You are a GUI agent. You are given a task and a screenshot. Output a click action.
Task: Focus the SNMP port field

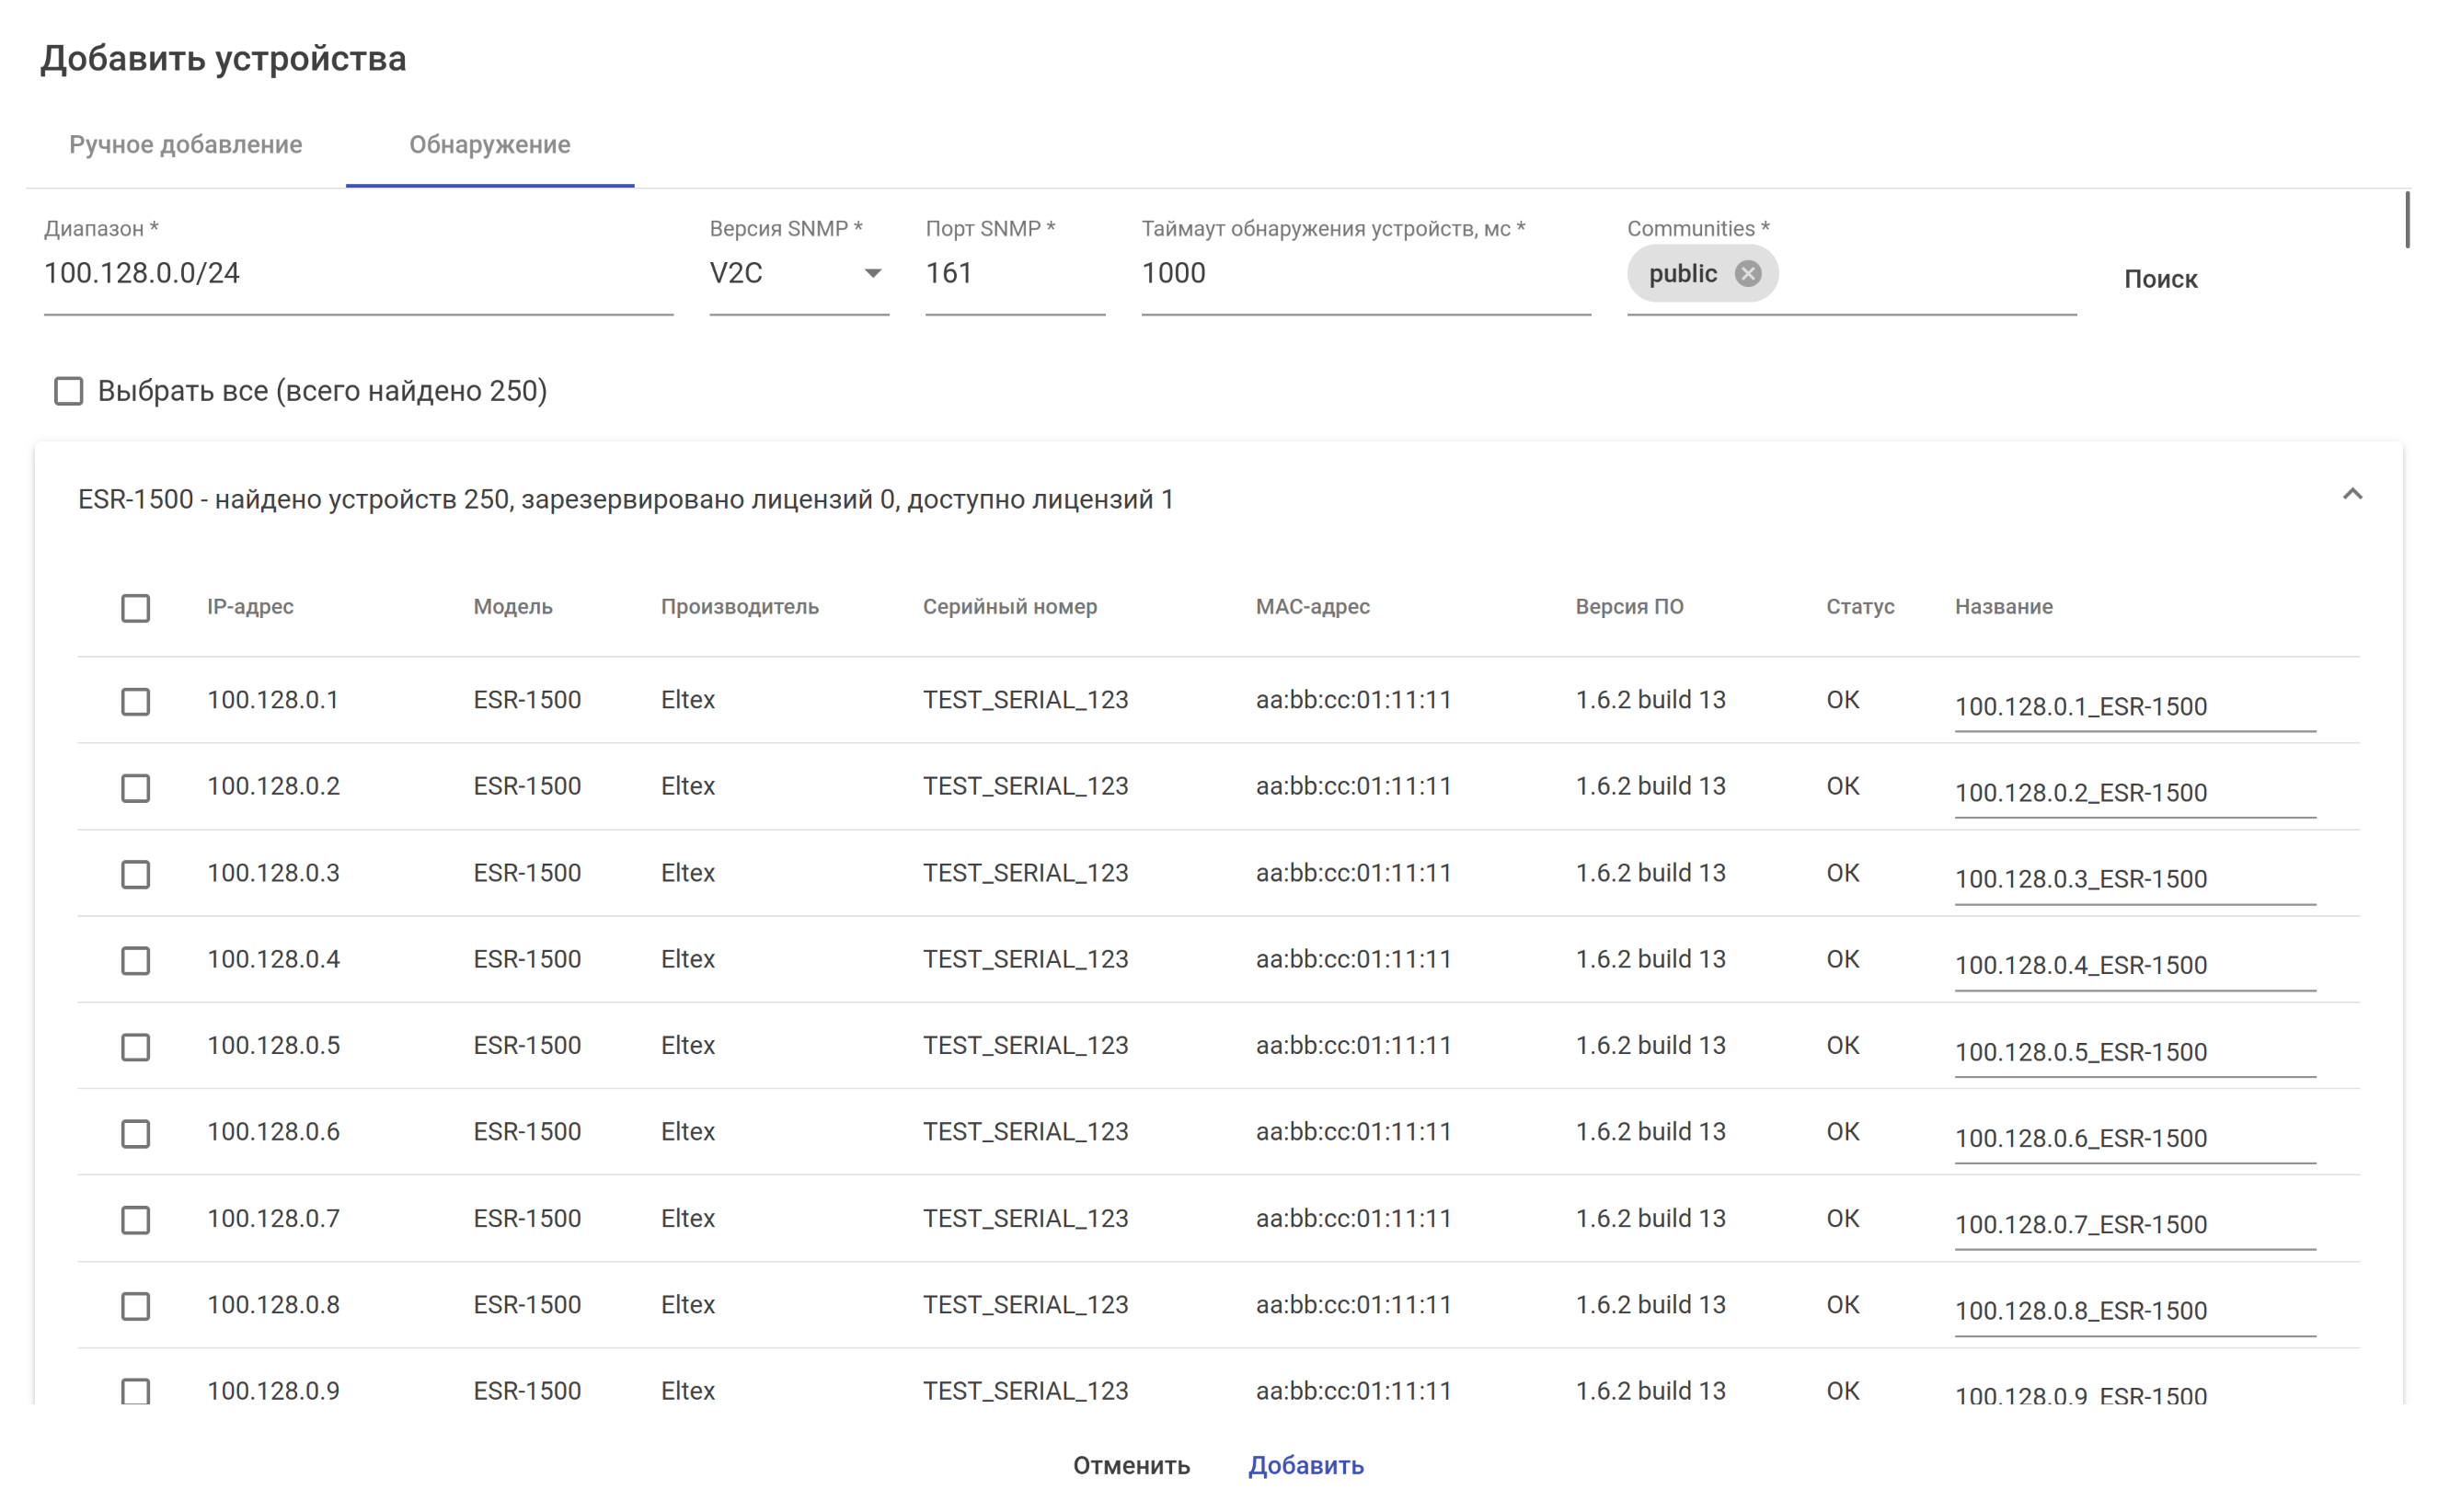pos(1013,273)
